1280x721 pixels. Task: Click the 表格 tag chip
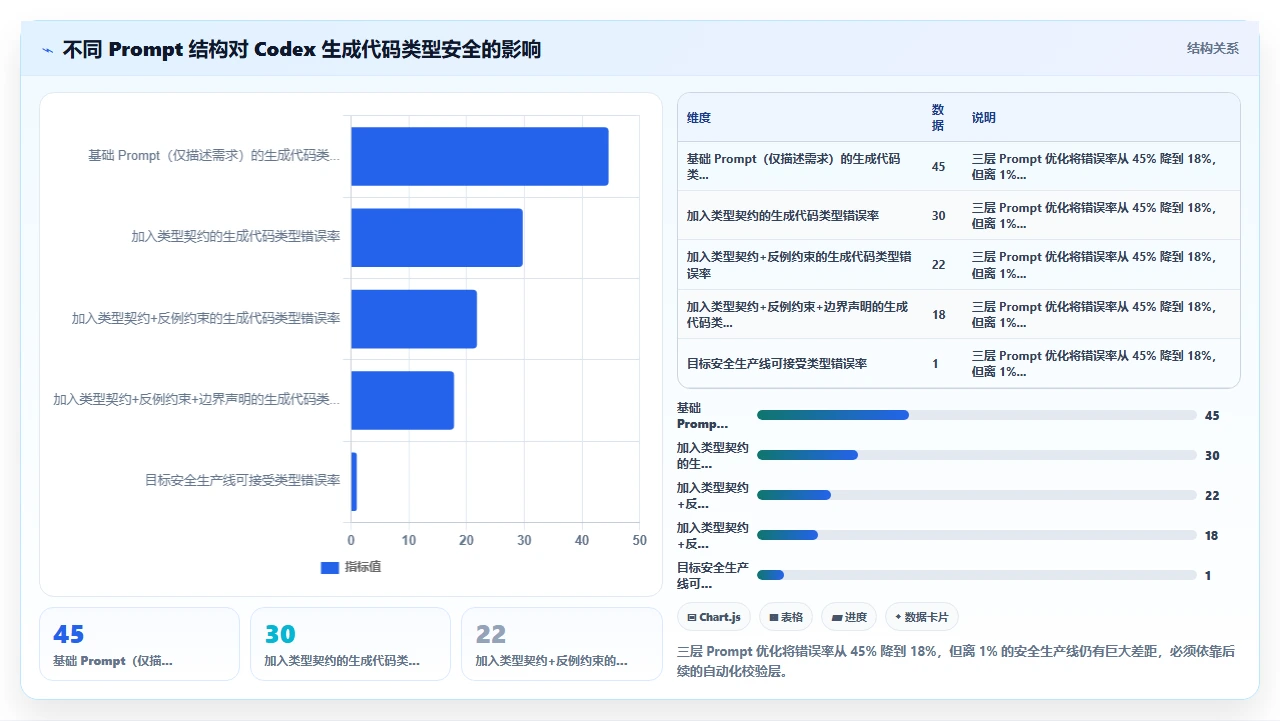(x=786, y=617)
